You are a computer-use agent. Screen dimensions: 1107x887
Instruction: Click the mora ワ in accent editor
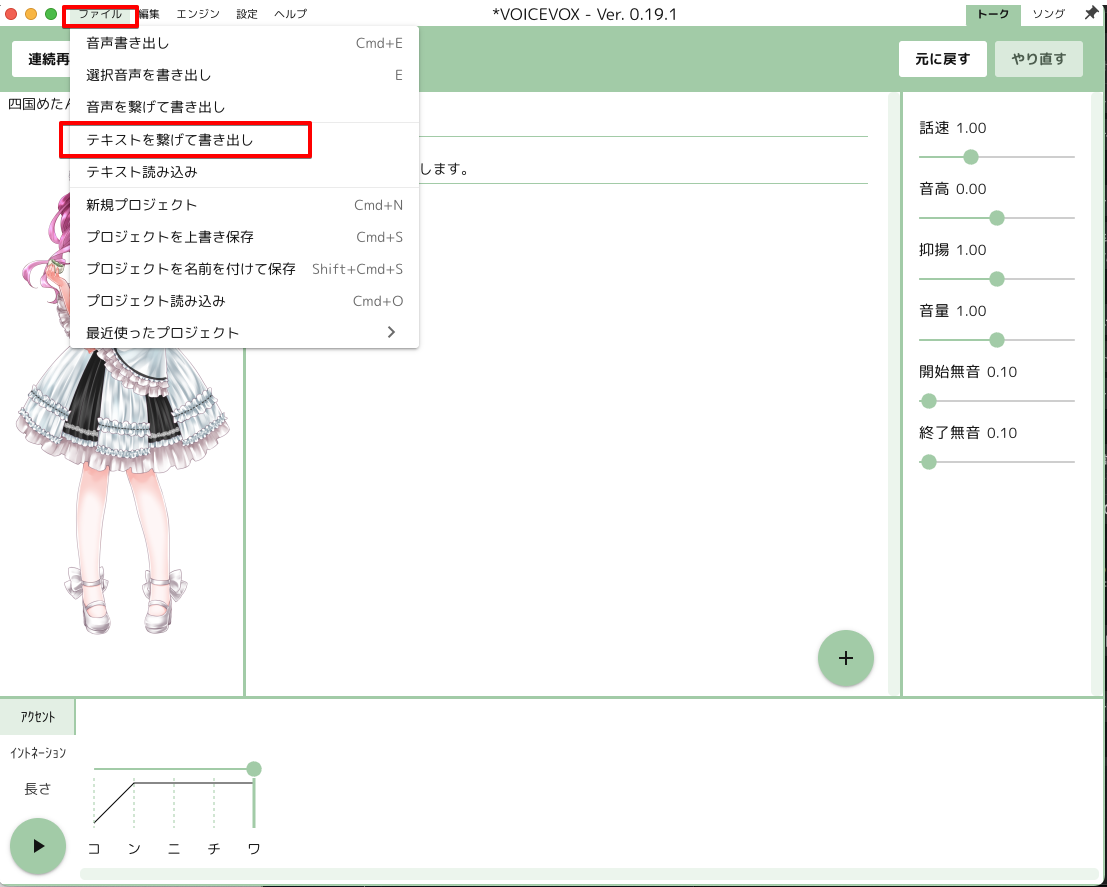pyautogui.click(x=254, y=848)
